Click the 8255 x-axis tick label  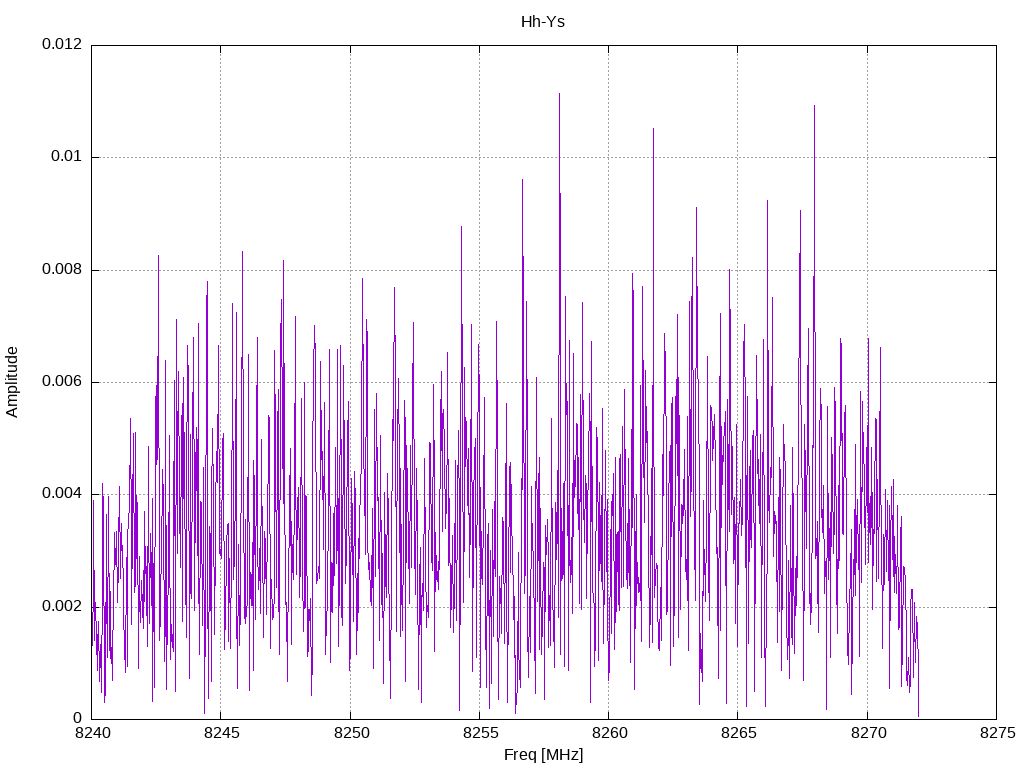coord(480,733)
